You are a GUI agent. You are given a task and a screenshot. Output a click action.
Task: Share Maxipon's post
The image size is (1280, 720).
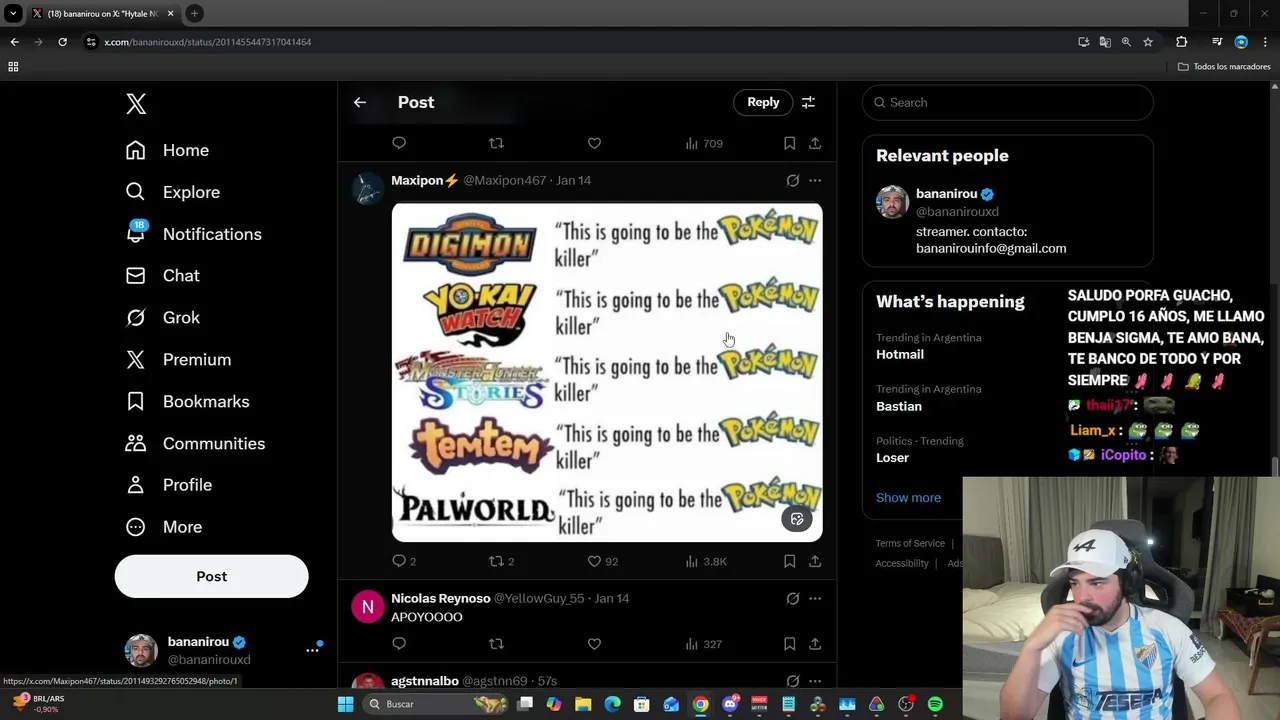[x=815, y=561]
